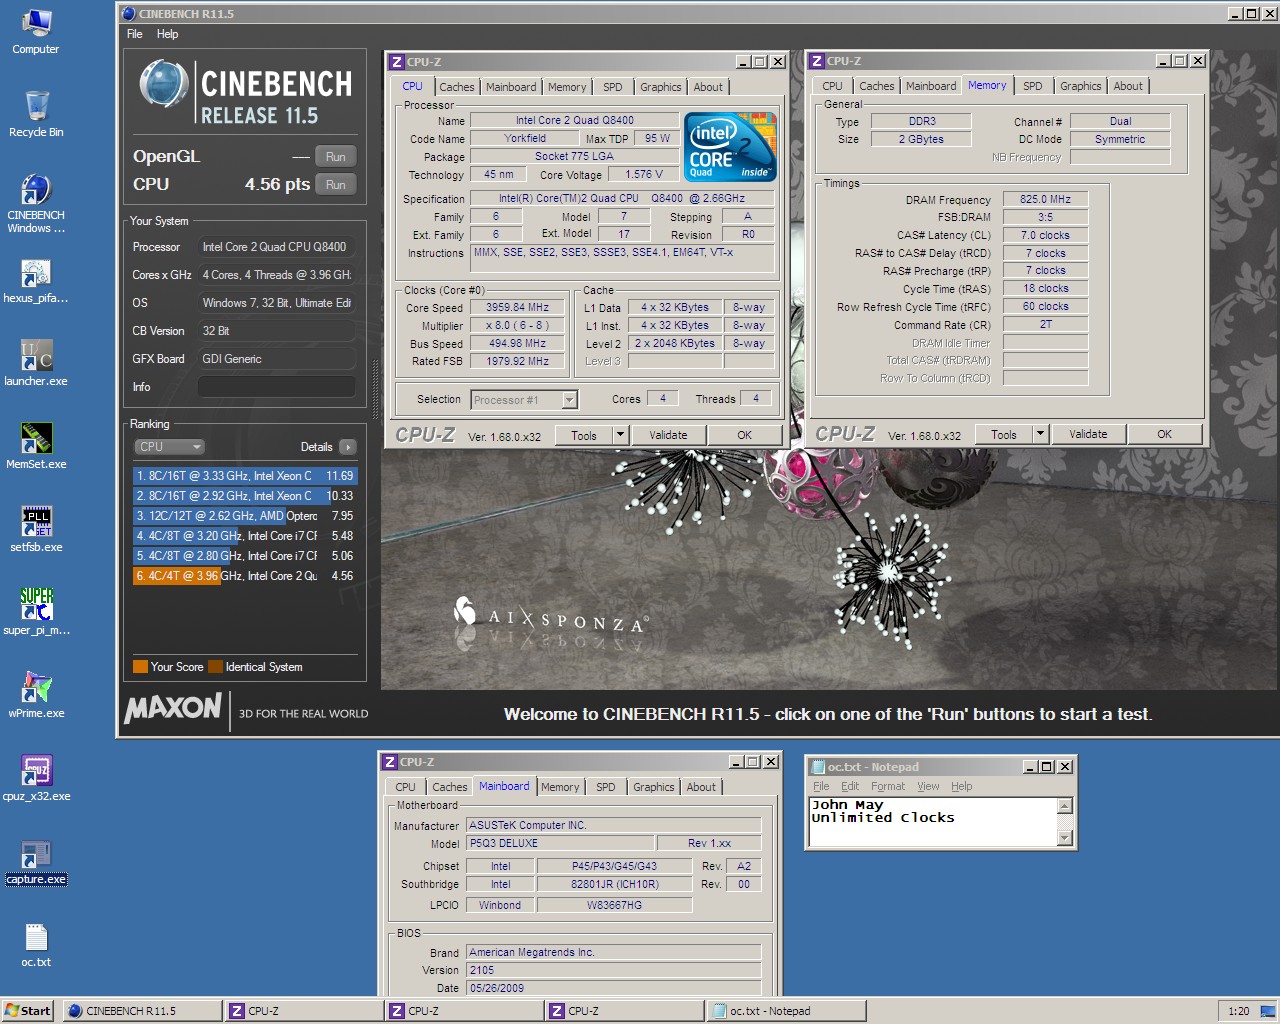Screen dimensions: 1280x1024
Task: Click the Ranking Details arrow icon
Action: pos(347,447)
